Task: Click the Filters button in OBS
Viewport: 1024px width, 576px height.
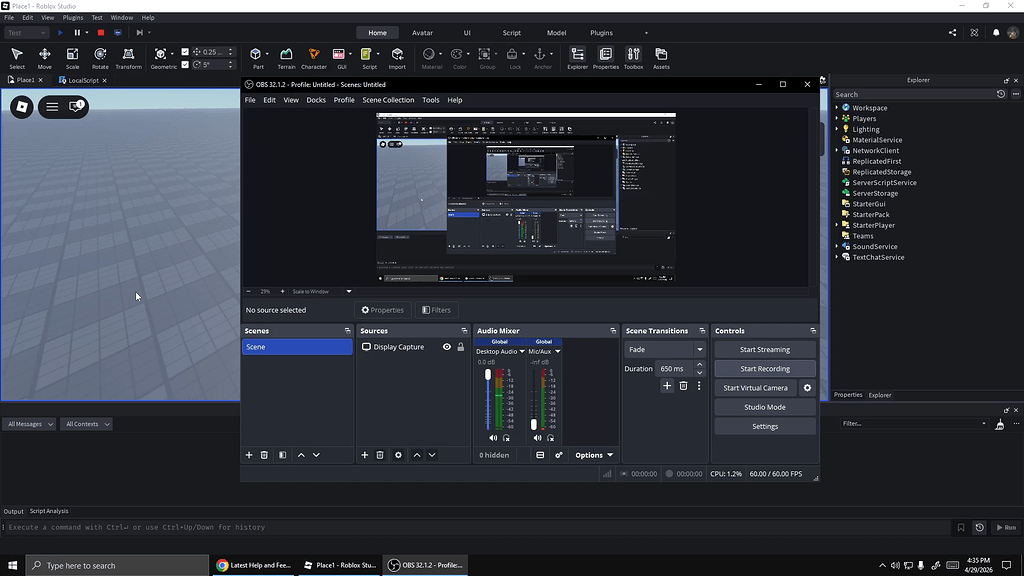Action: tap(436, 310)
